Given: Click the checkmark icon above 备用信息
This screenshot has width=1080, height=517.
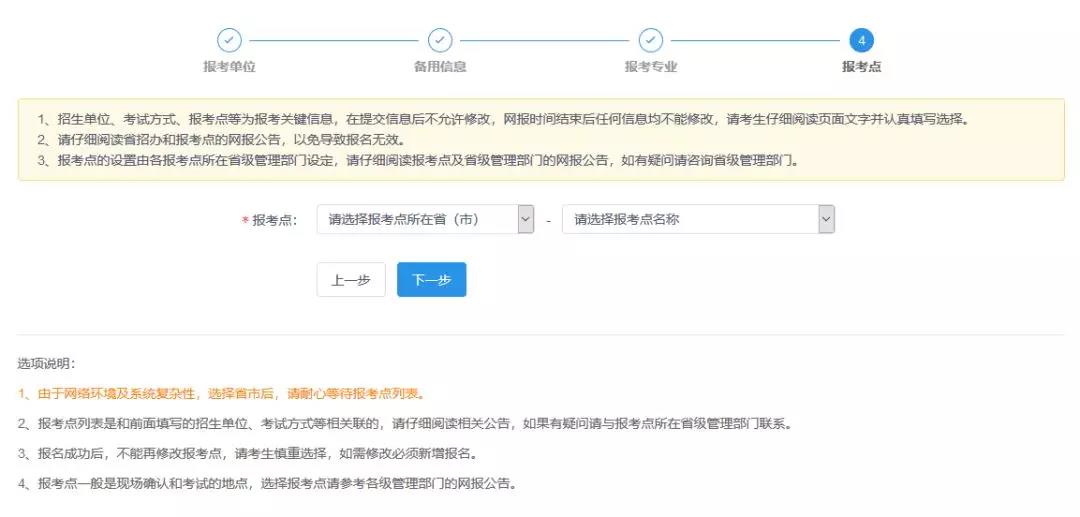Looking at the screenshot, I should point(440,40).
